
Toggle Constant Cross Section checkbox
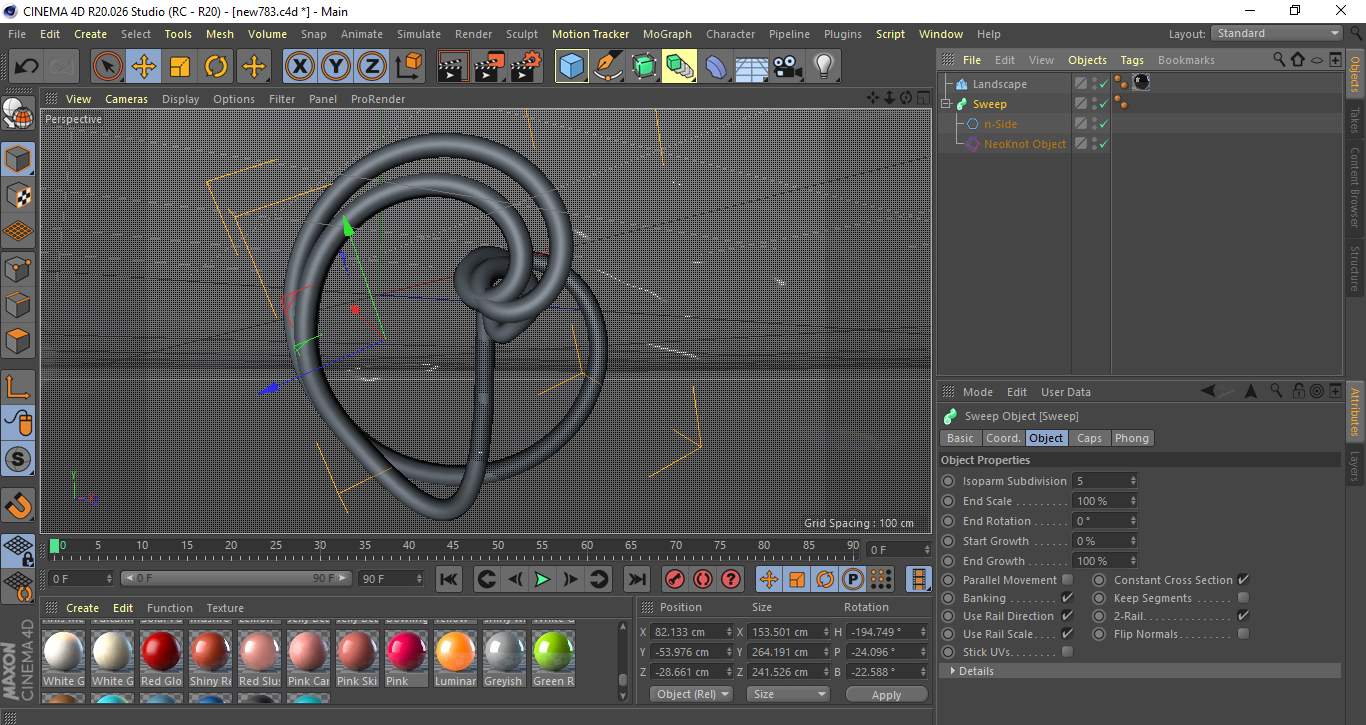pyautogui.click(x=1243, y=580)
